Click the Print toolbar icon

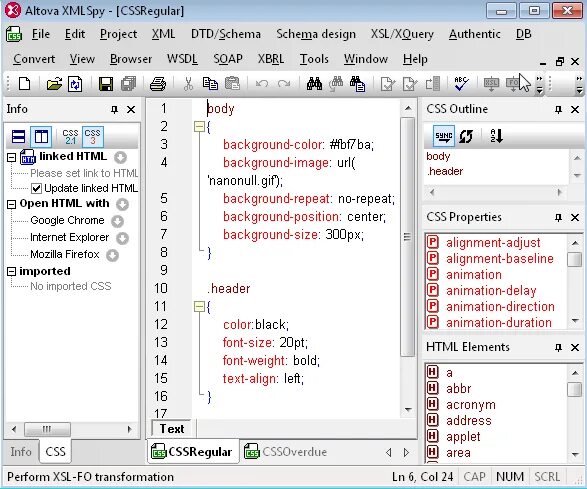click(158, 83)
